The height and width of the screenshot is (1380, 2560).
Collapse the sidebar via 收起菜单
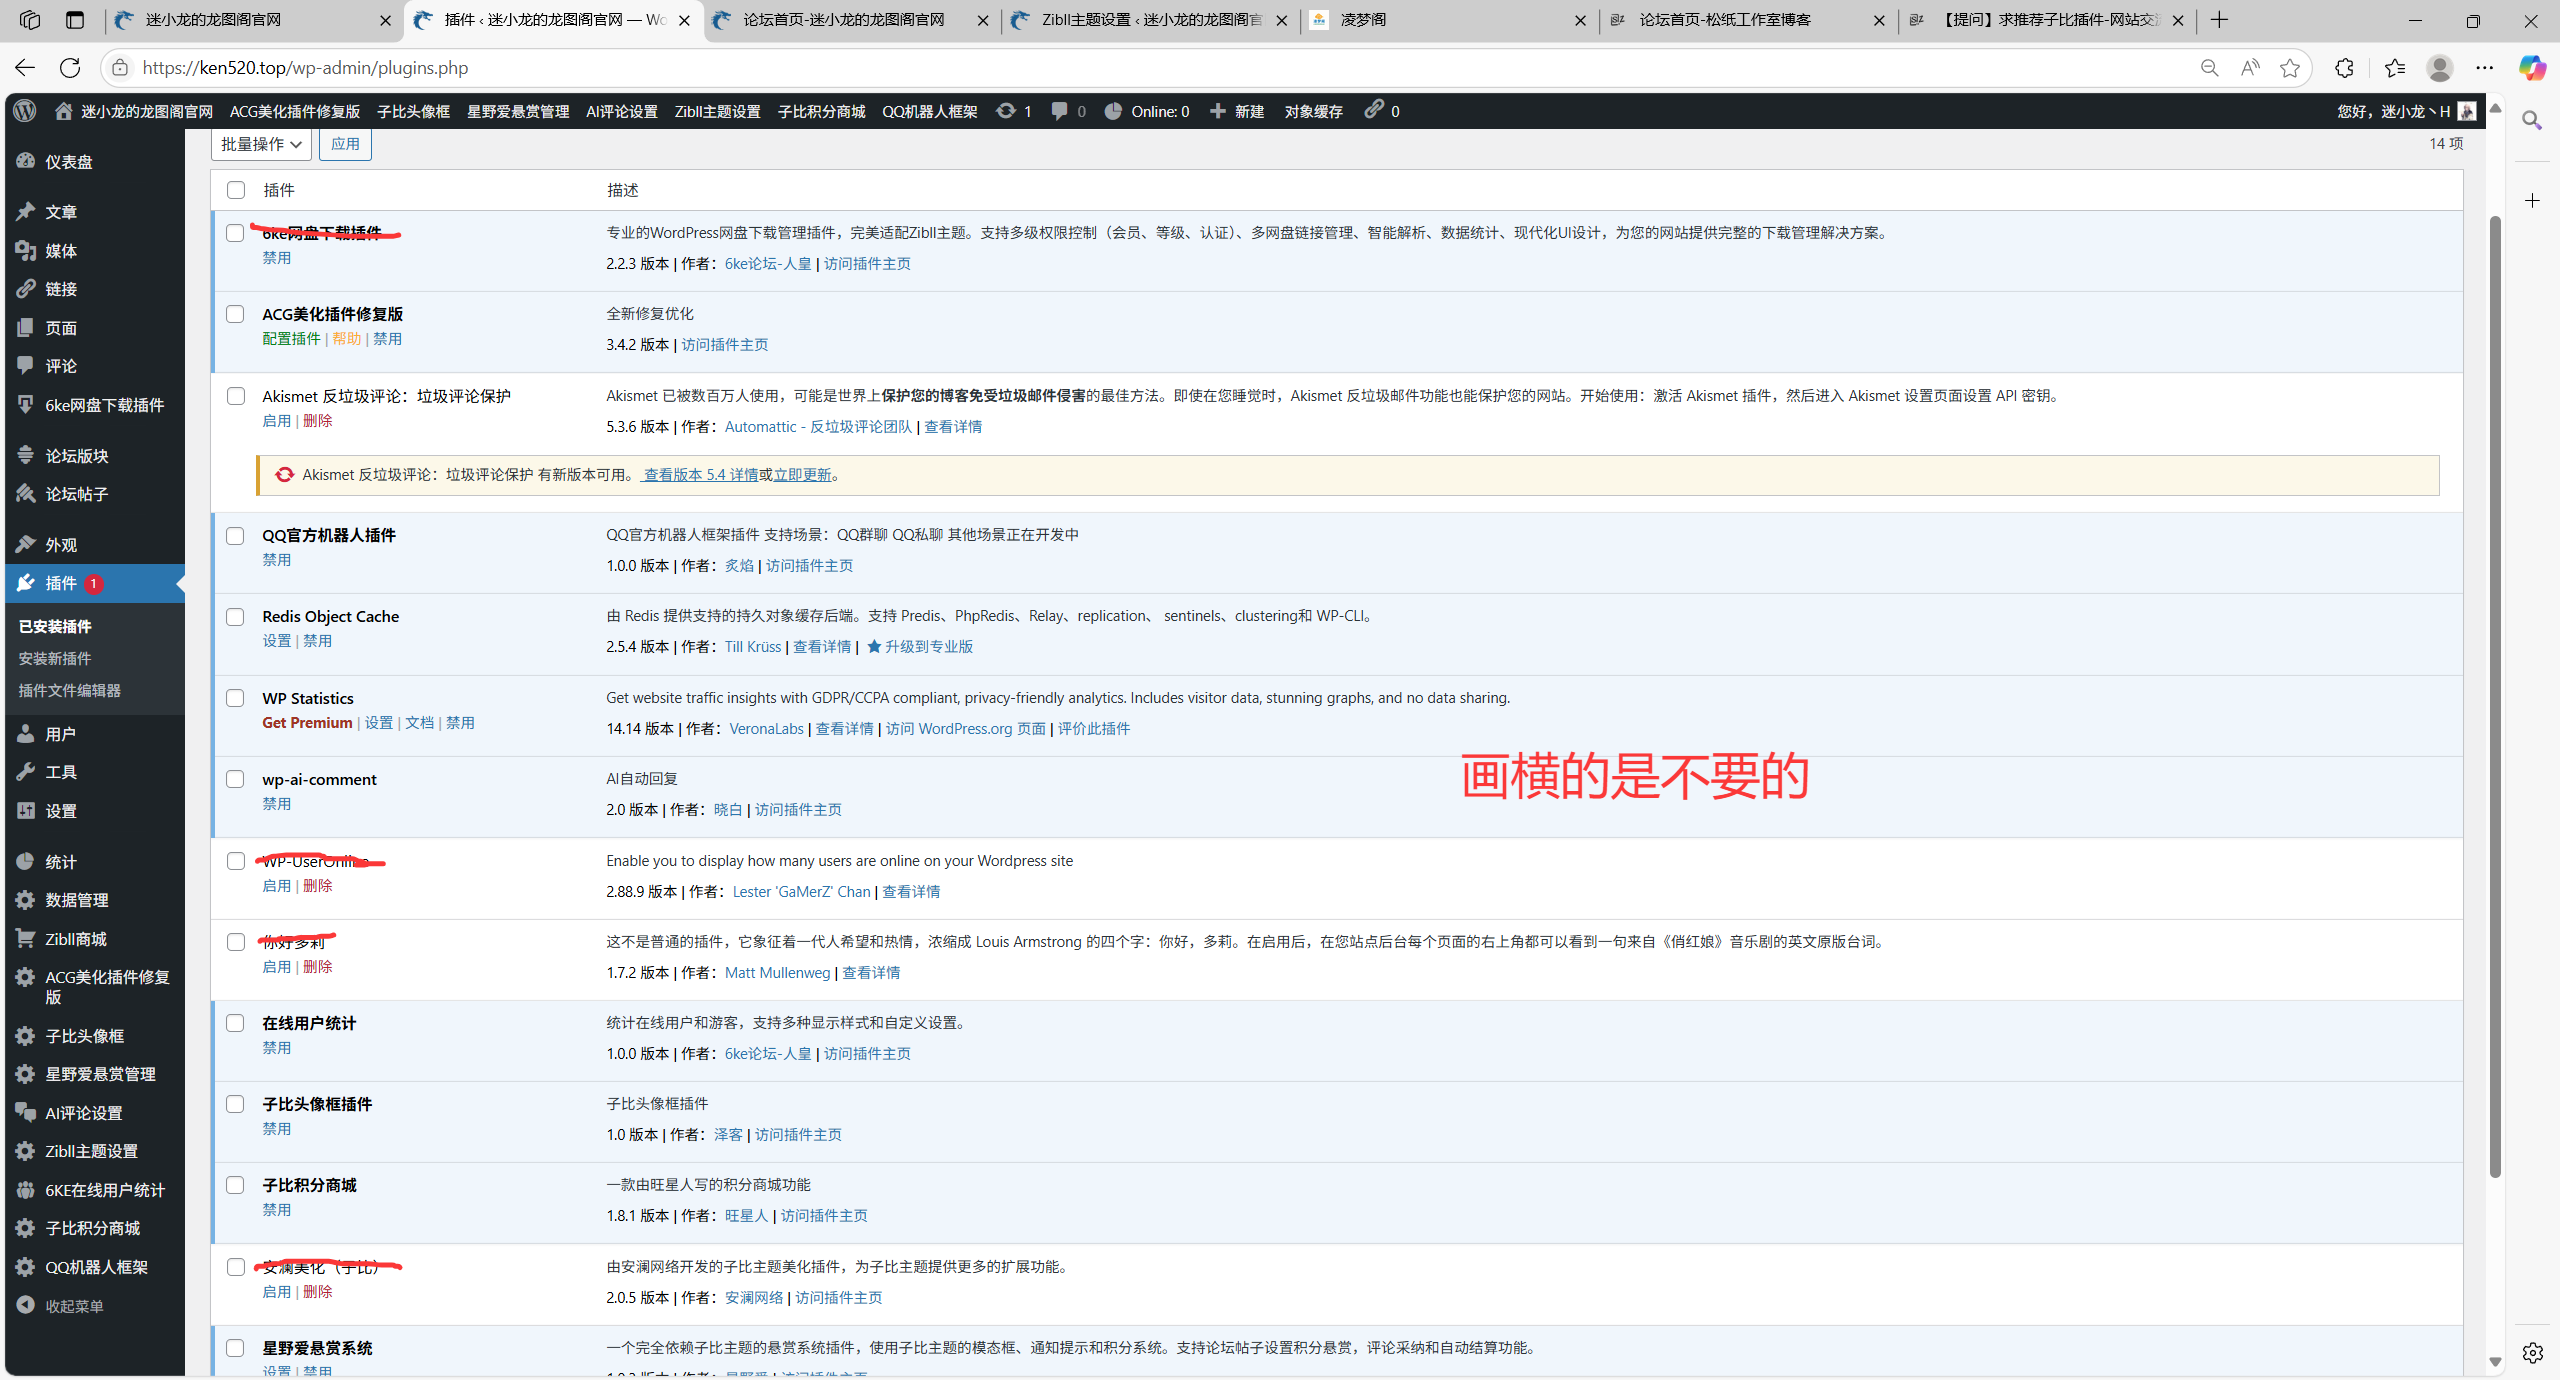[74, 1306]
